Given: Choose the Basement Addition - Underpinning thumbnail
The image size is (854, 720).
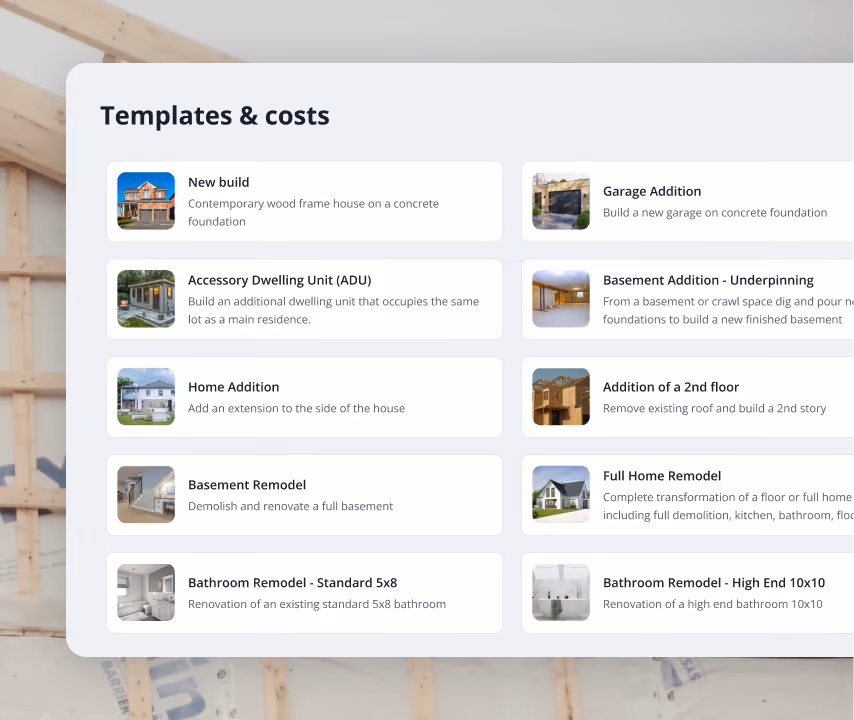Looking at the screenshot, I should (561, 299).
